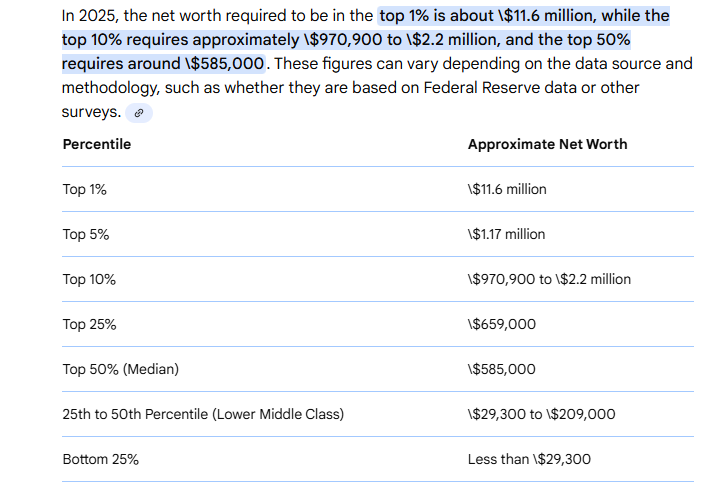Select the Top 10% row label

pyautogui.click(x=89, y=279)
